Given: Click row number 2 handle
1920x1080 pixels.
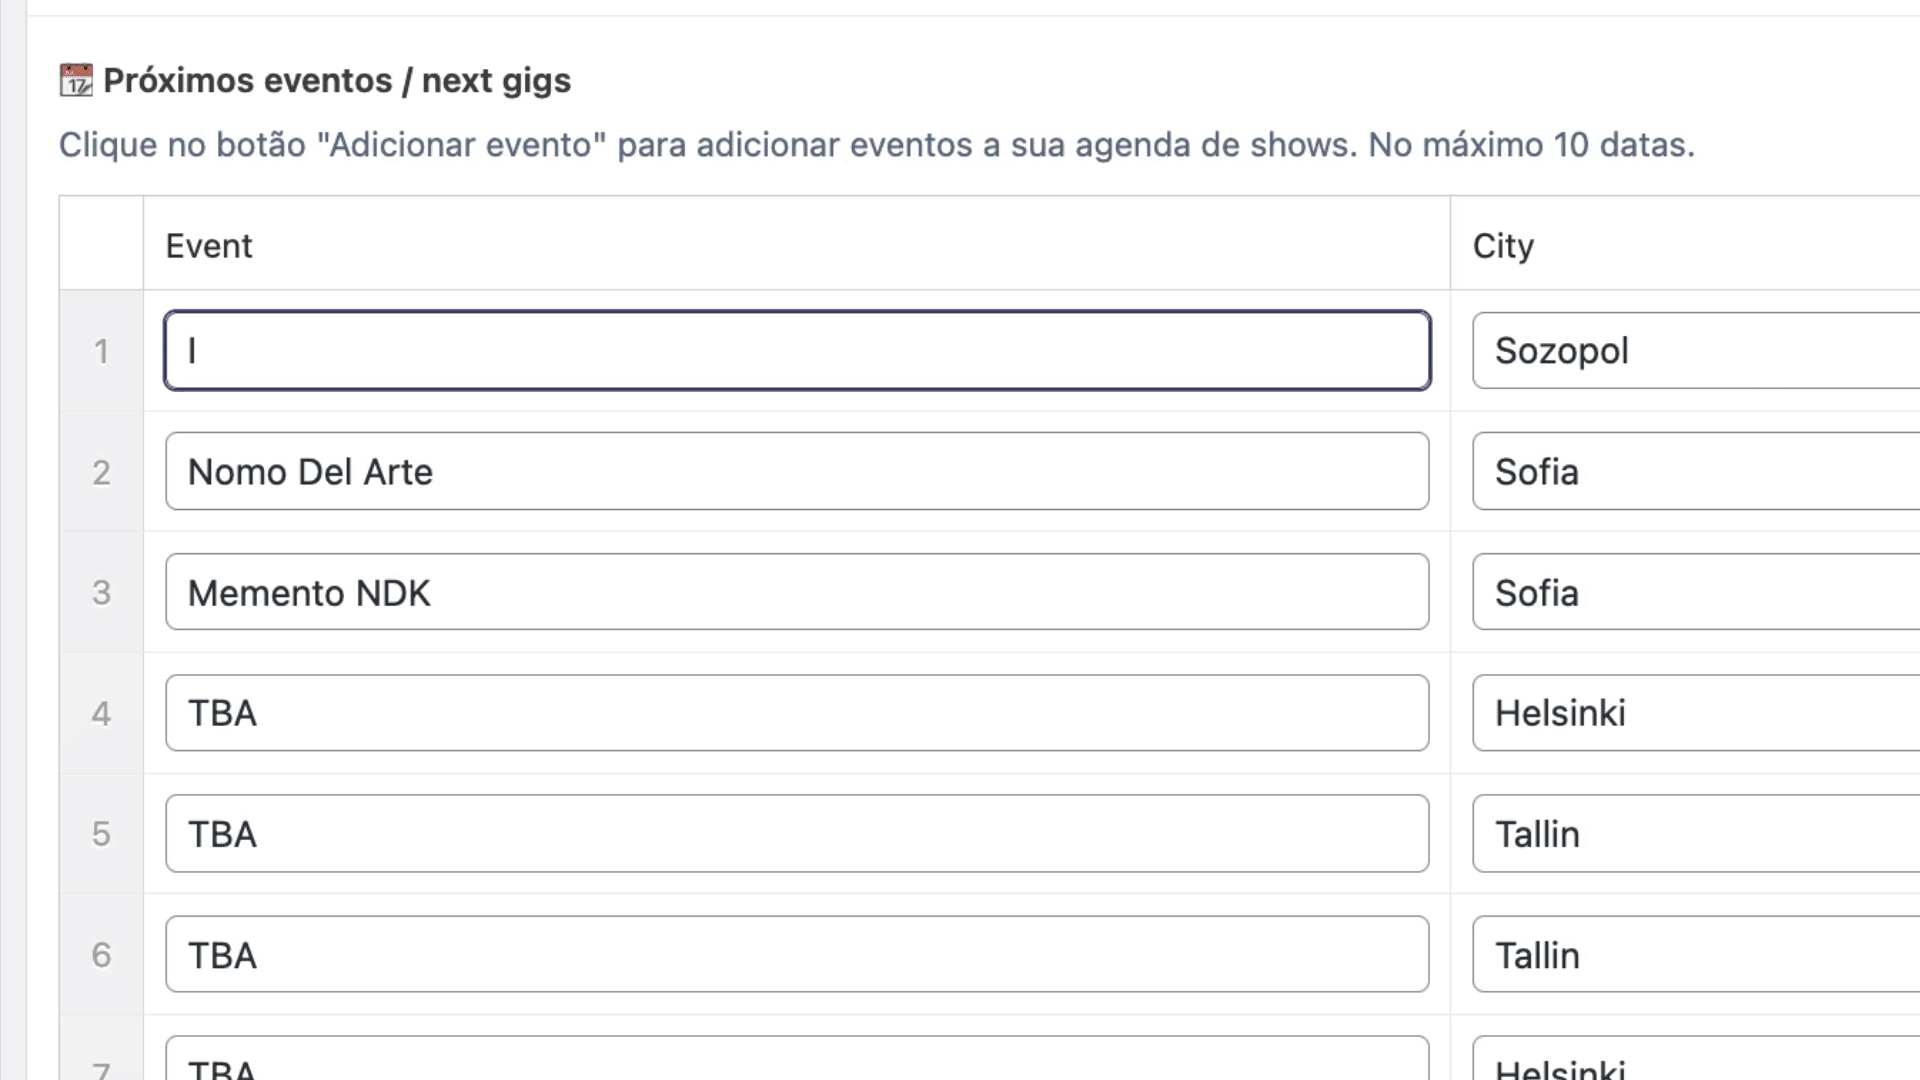Looking at the screenshot, I should [101, 472].
